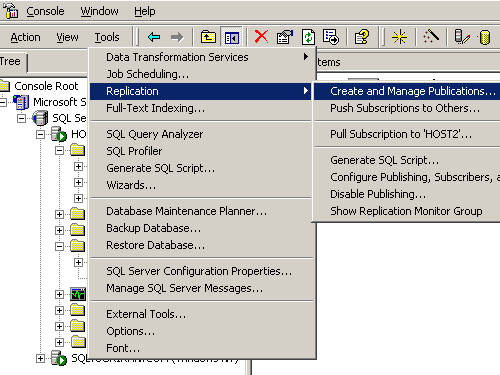Switch to the Tree tab
The width and height of the screenshot is (500, 375).
click(x=10, y=62)
